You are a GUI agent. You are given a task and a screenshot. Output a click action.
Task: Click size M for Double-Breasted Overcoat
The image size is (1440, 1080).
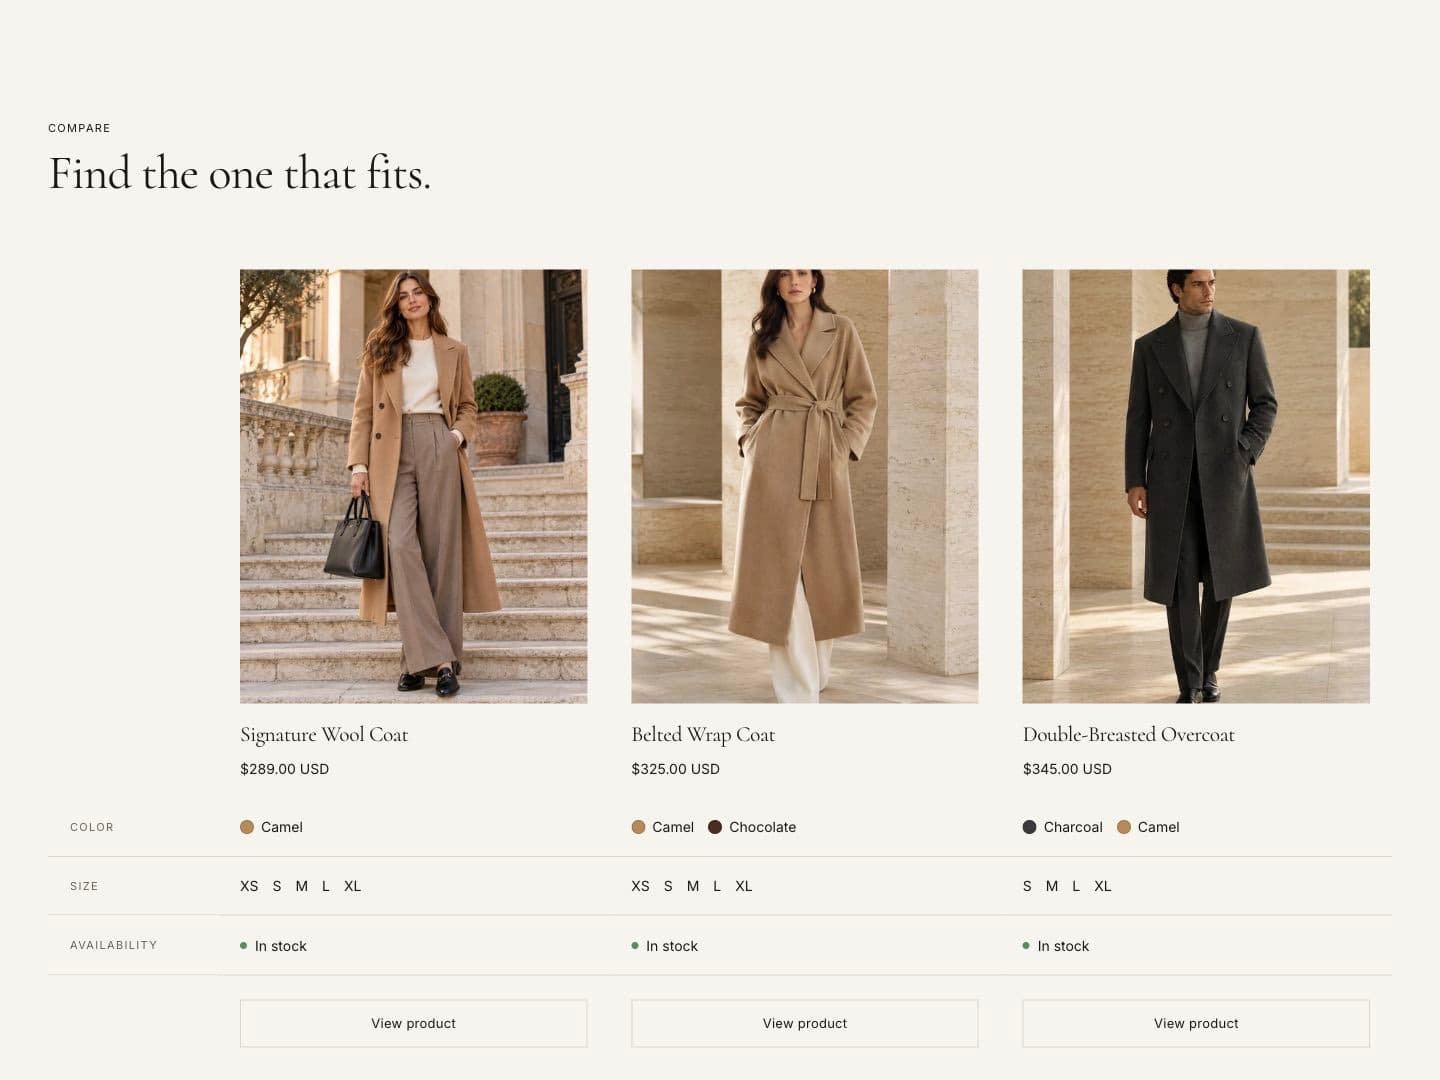click(1052, 886)
